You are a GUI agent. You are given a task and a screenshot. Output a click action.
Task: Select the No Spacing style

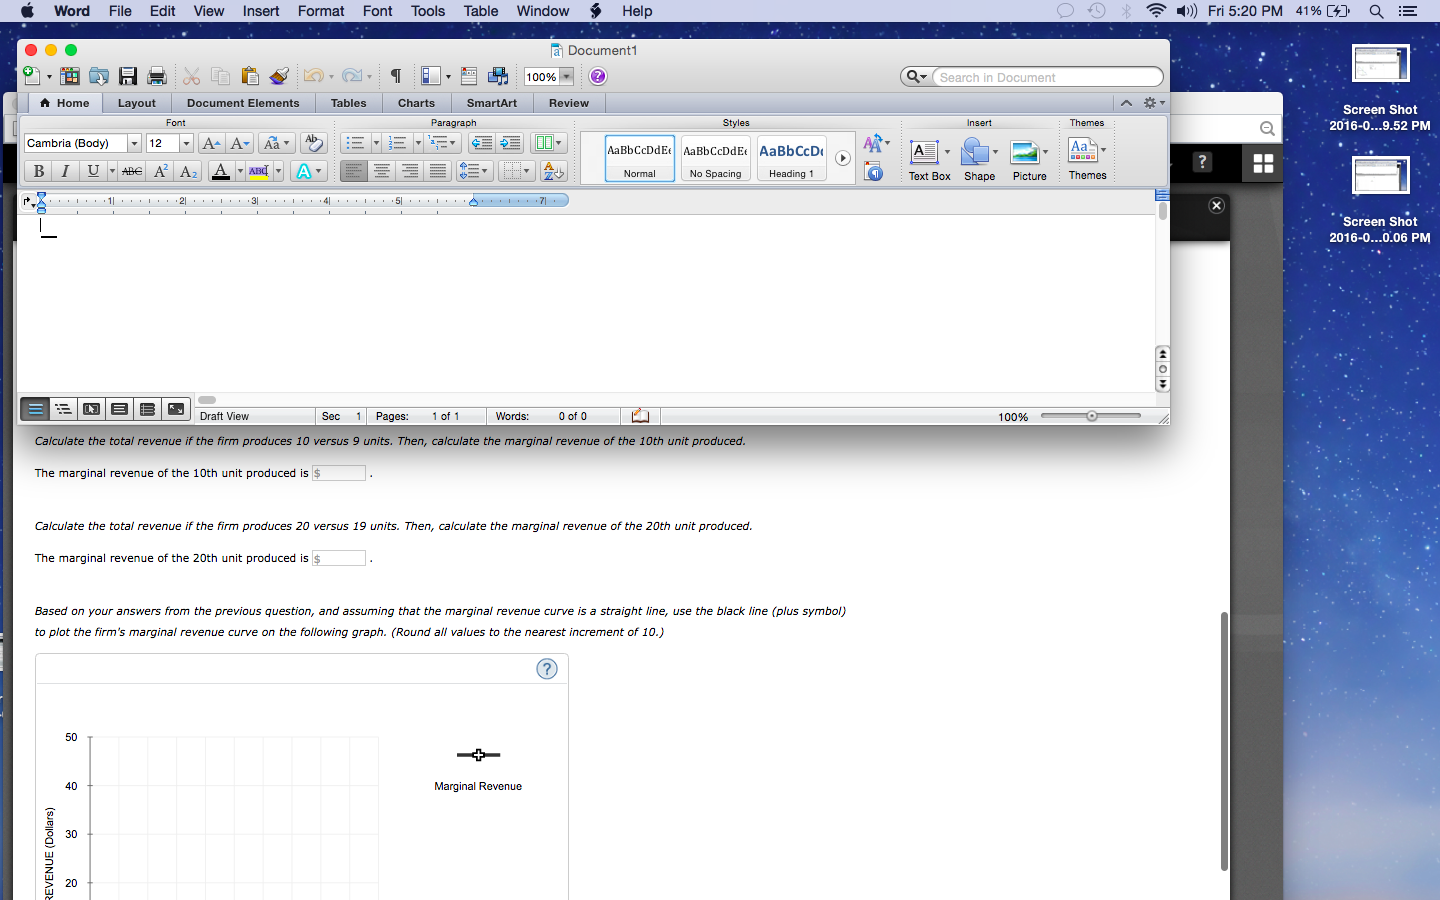[715, 158]
